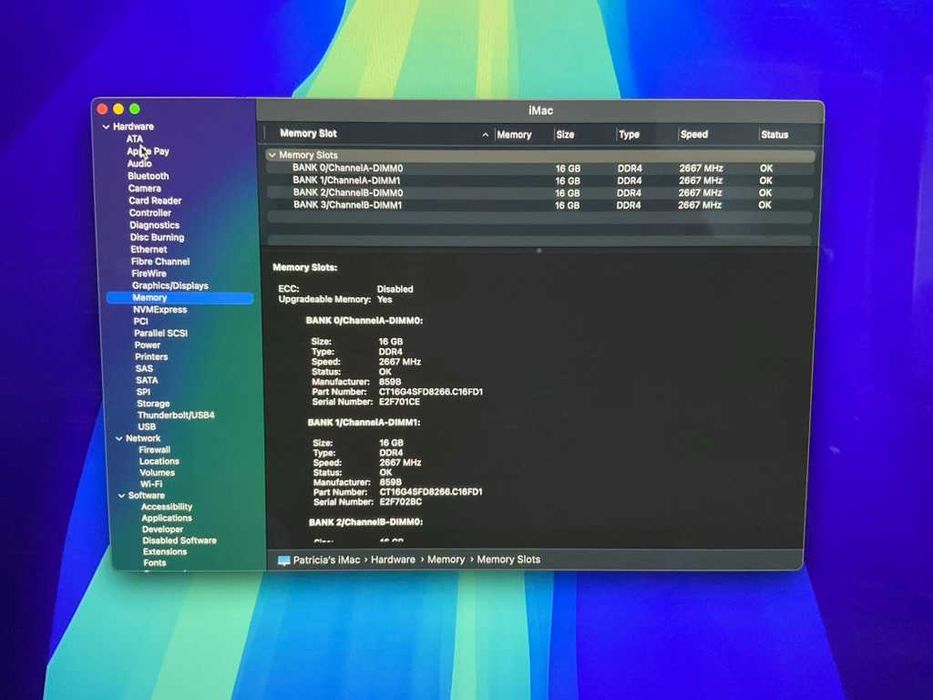The image size is (933, 700).
Task: Select Printers in the sidebar
Action: coord(151,357)
